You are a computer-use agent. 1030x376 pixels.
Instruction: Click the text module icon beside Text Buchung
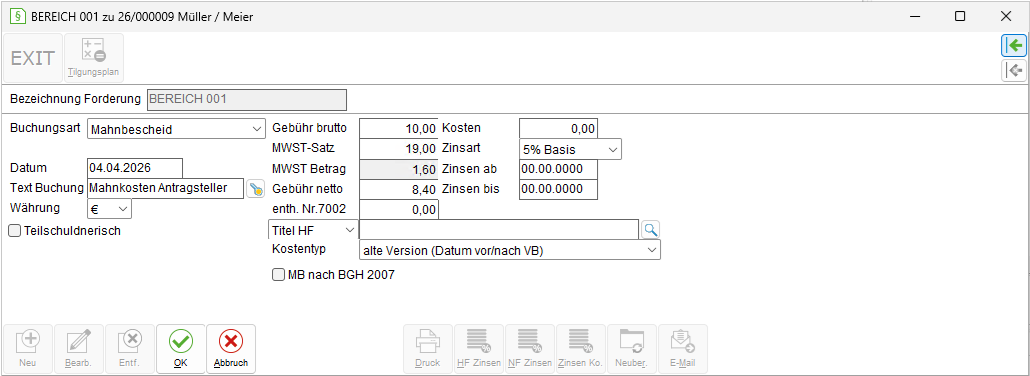click(256, 189)
